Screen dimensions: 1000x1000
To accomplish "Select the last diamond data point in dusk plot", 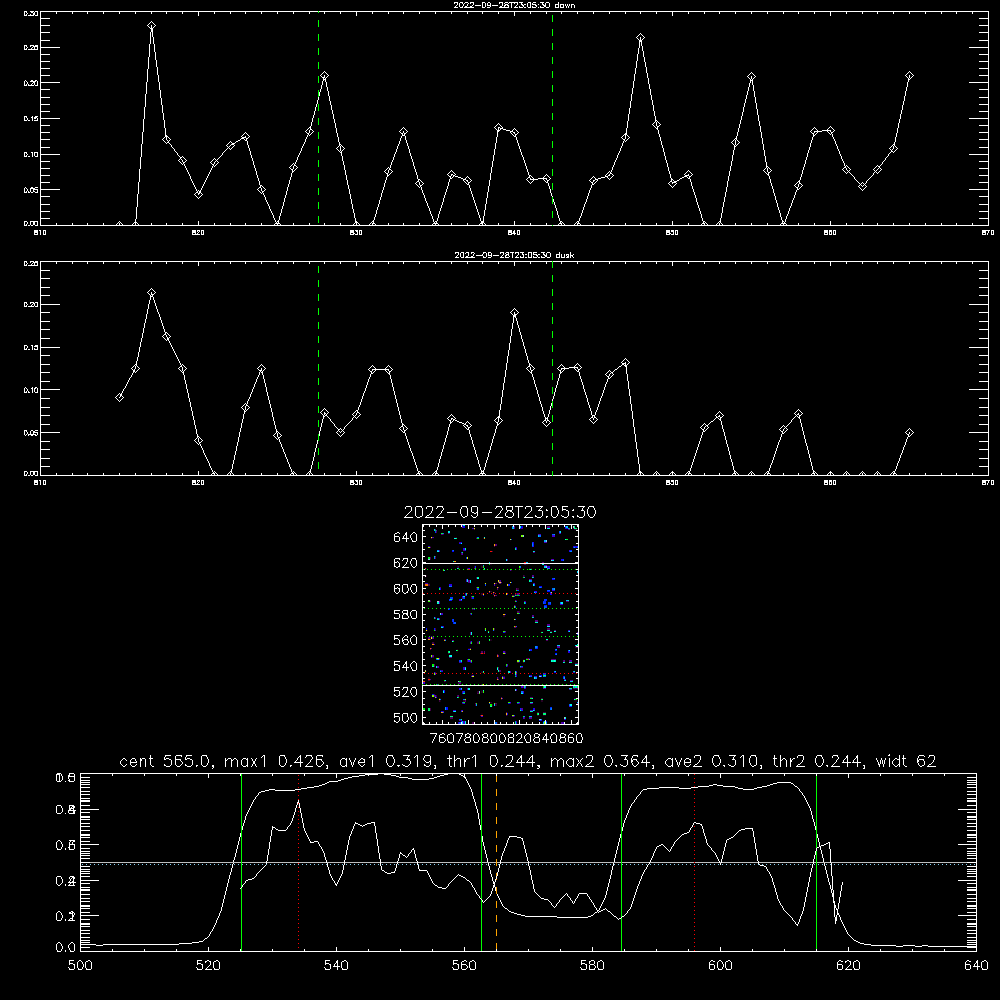I will 909,433.
